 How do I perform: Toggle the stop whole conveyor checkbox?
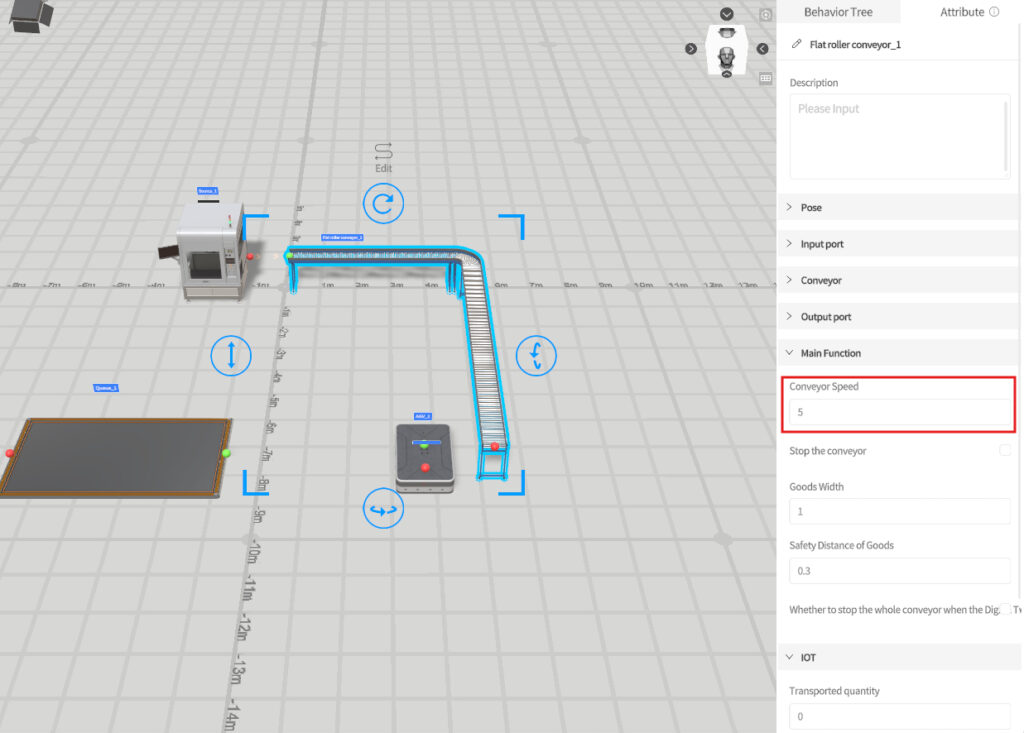(x=1006, y=609)
